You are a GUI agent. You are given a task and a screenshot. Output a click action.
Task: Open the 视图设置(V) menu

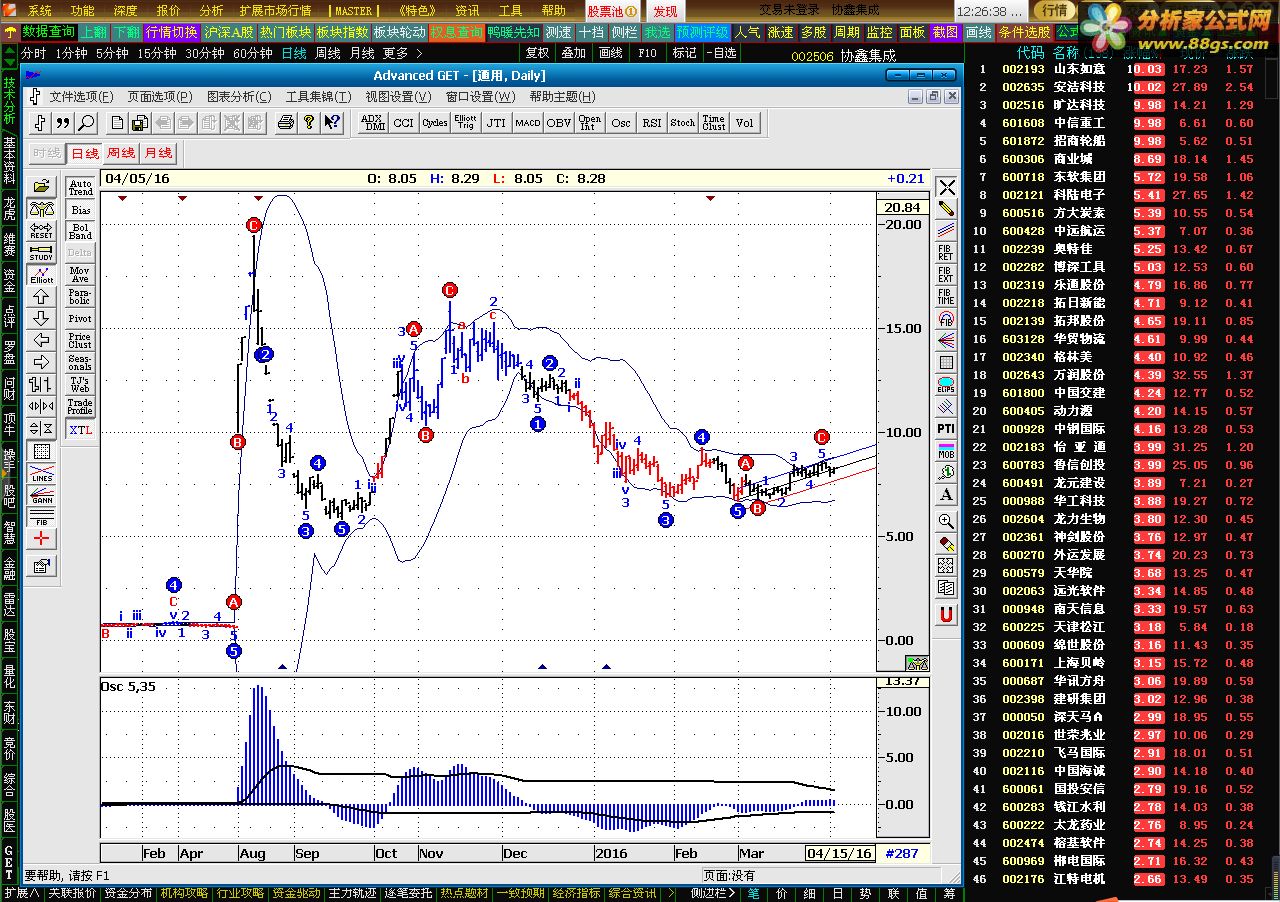click(398, 97)
